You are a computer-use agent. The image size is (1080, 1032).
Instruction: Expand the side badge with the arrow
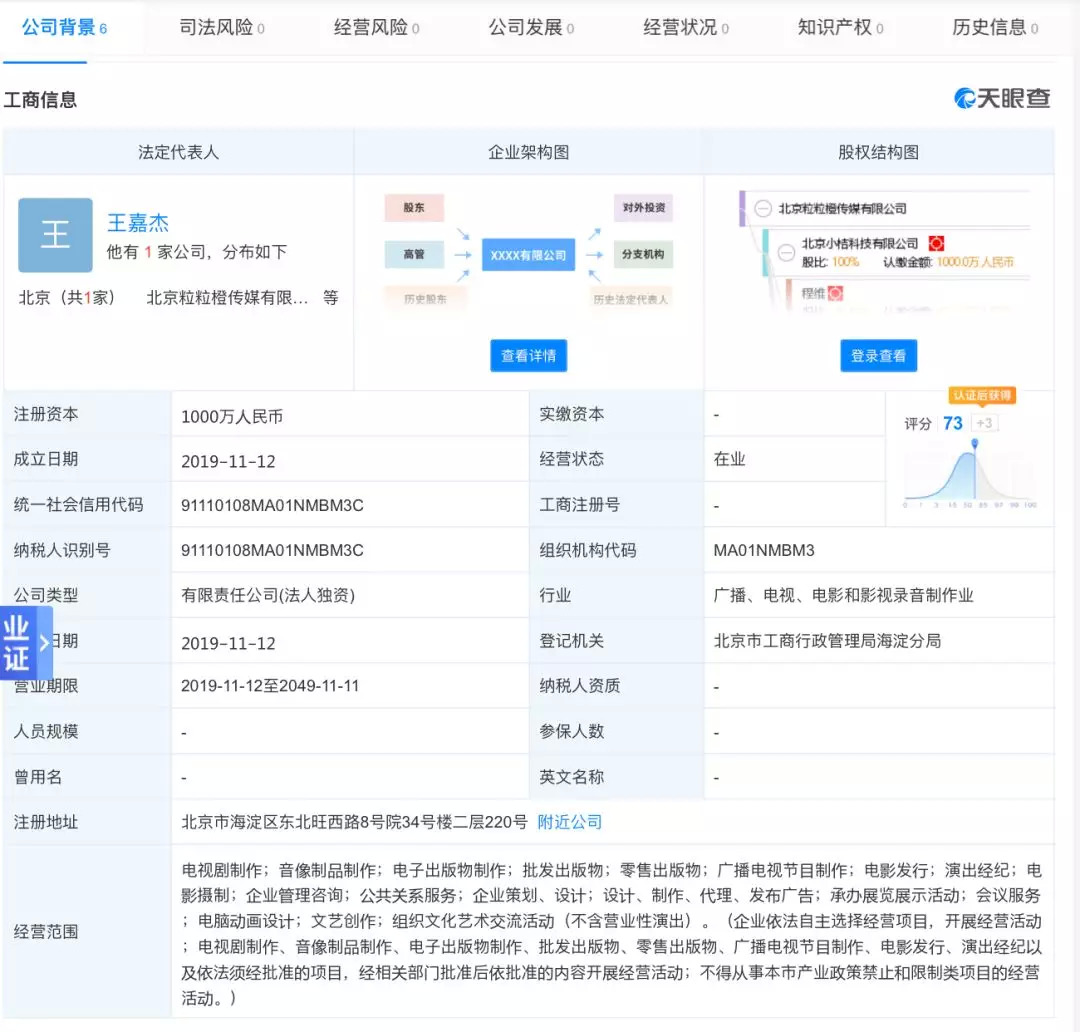(44, 643)
